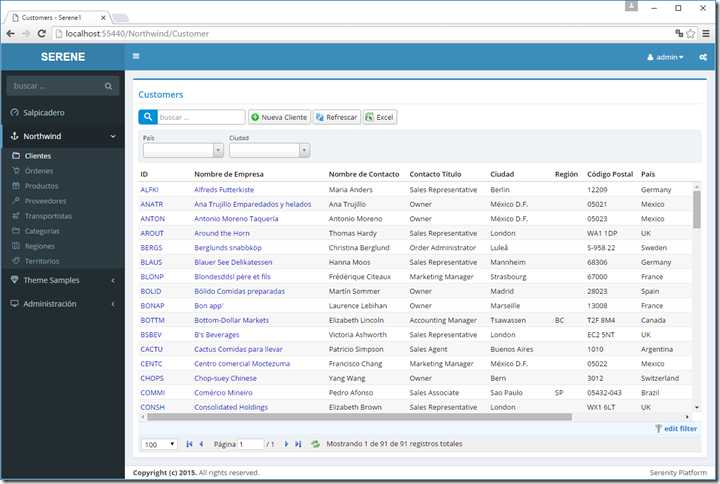The image size is (720, 484).
Task: Open Proveedores in the sidebar
Action: pyautogui.click(x=45, y=201)
